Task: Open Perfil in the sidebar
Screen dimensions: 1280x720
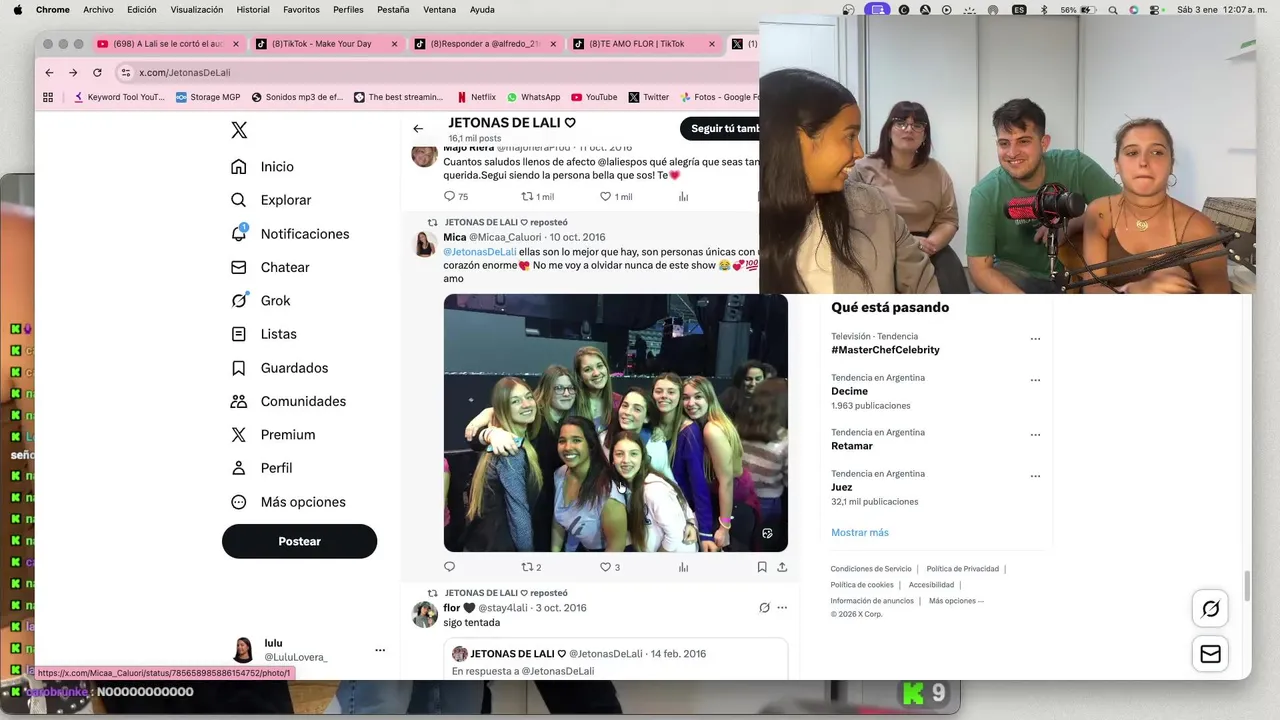Action: pyautogui.click(x=261, y=468)
